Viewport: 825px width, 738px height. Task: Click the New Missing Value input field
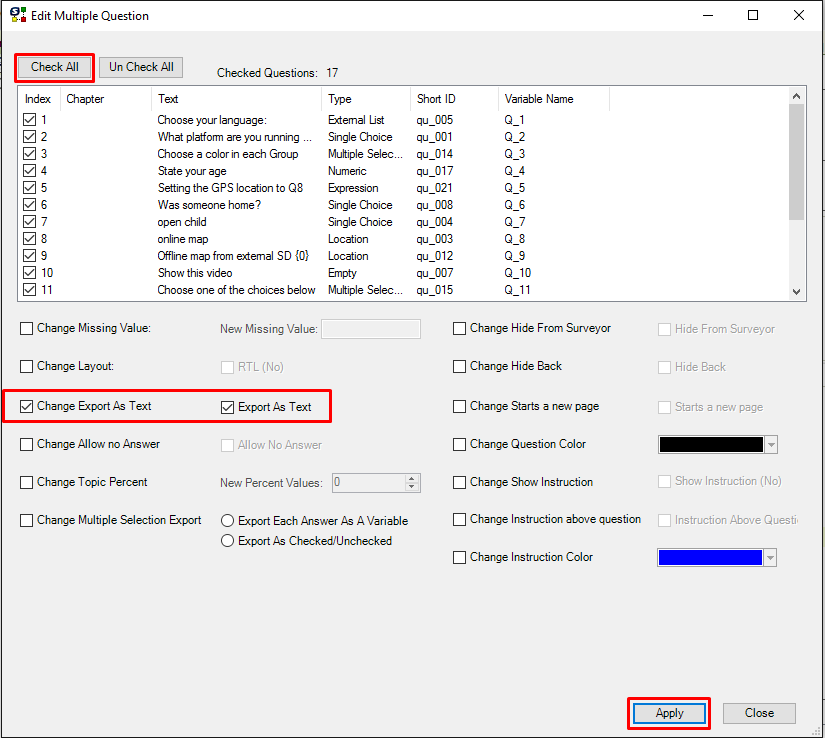point(371,329)
